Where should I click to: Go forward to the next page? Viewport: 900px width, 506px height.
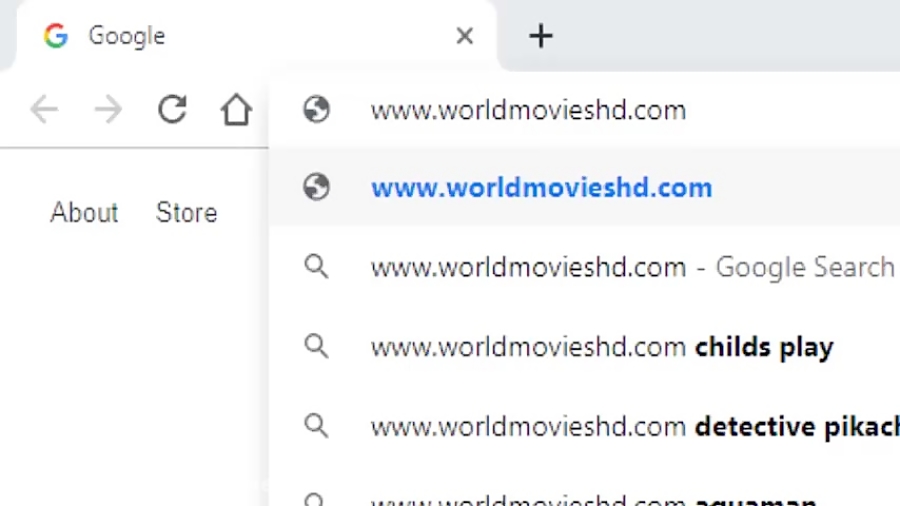108,109
